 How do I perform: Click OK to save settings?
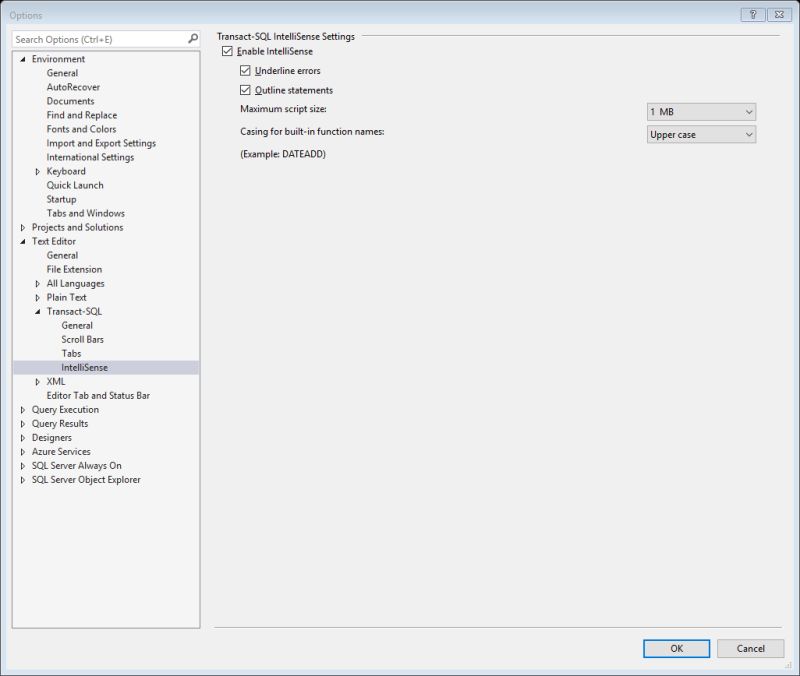click(676, 648)
